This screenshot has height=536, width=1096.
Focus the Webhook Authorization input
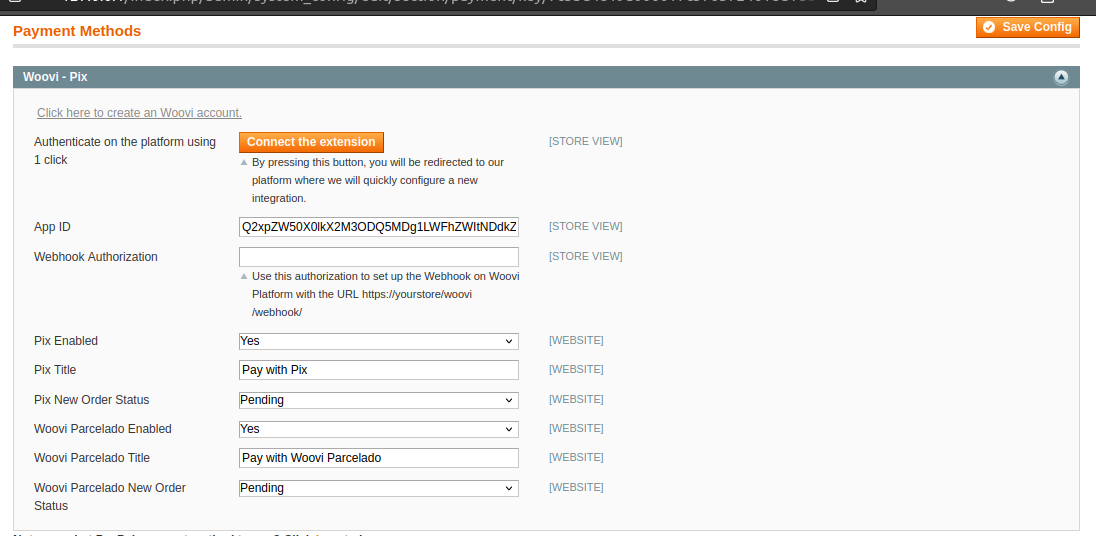(379, 257)
